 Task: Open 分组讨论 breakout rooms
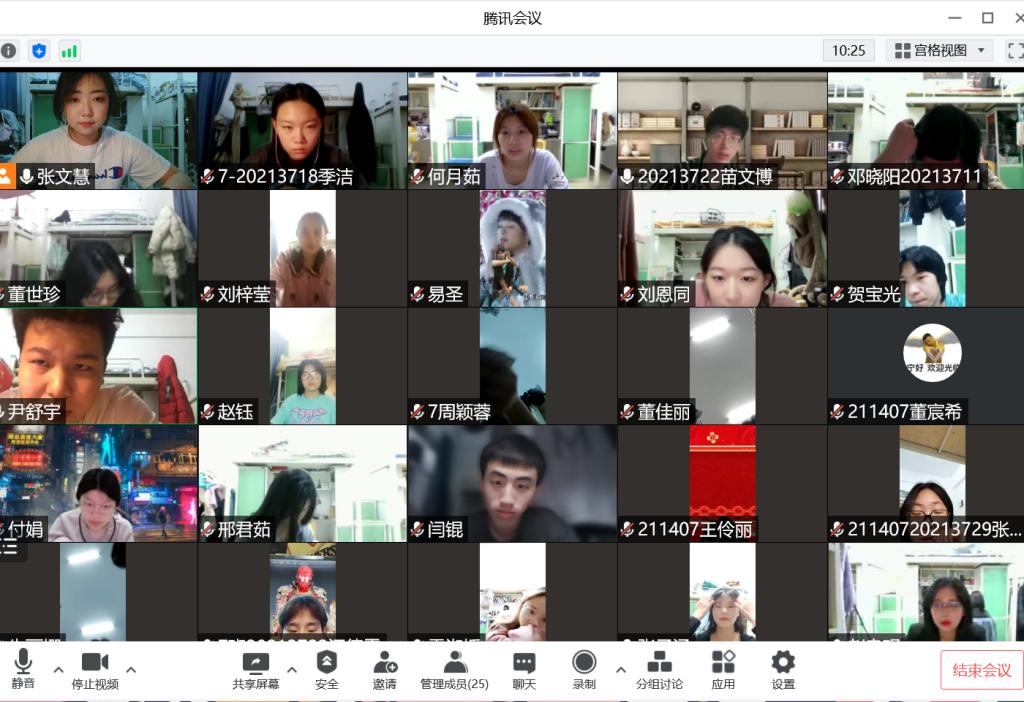659,669
